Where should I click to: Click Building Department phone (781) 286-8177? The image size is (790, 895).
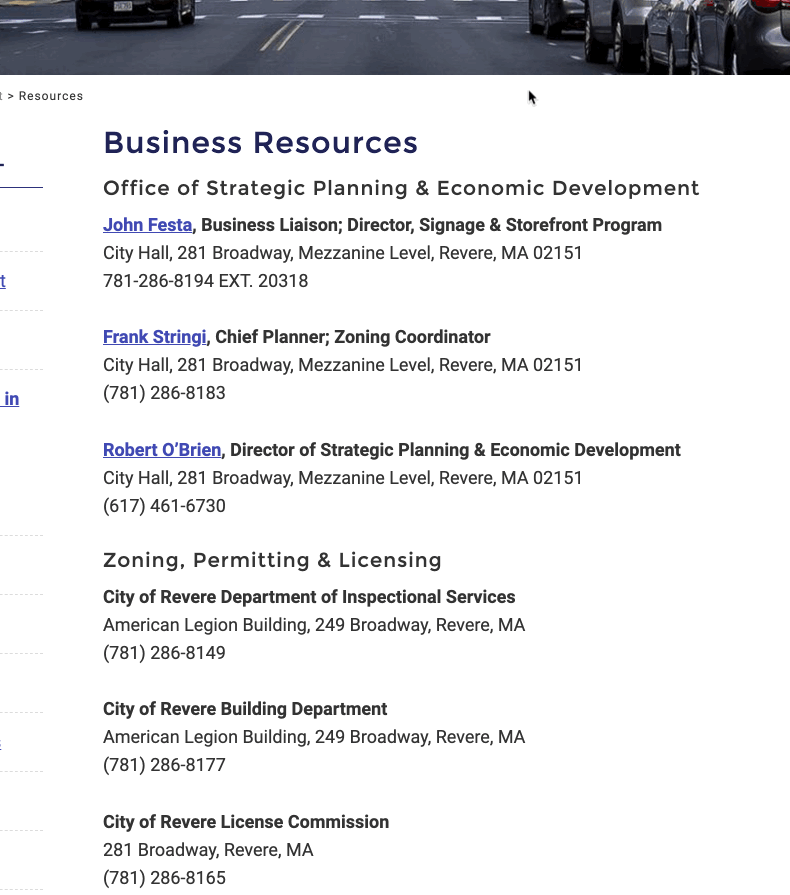164,765
